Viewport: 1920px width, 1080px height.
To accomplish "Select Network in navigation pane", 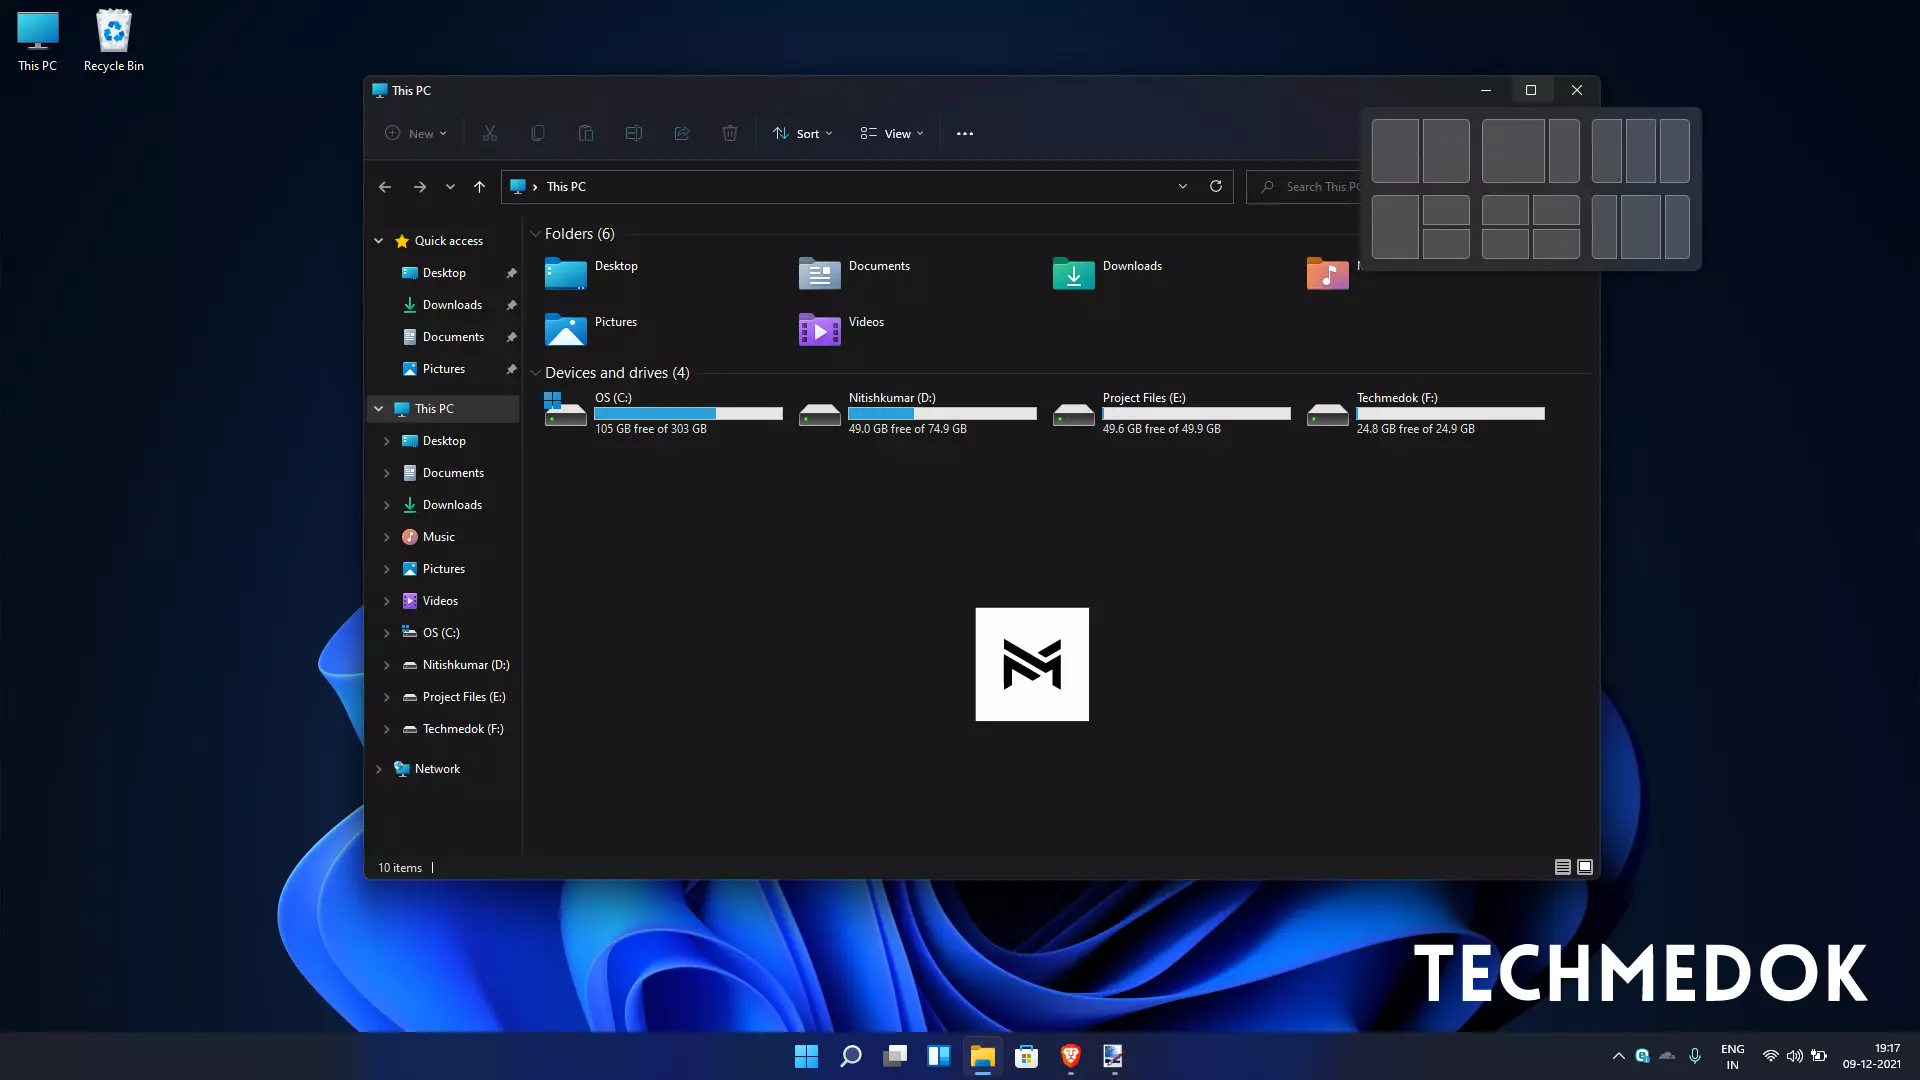I will (437, 769).
